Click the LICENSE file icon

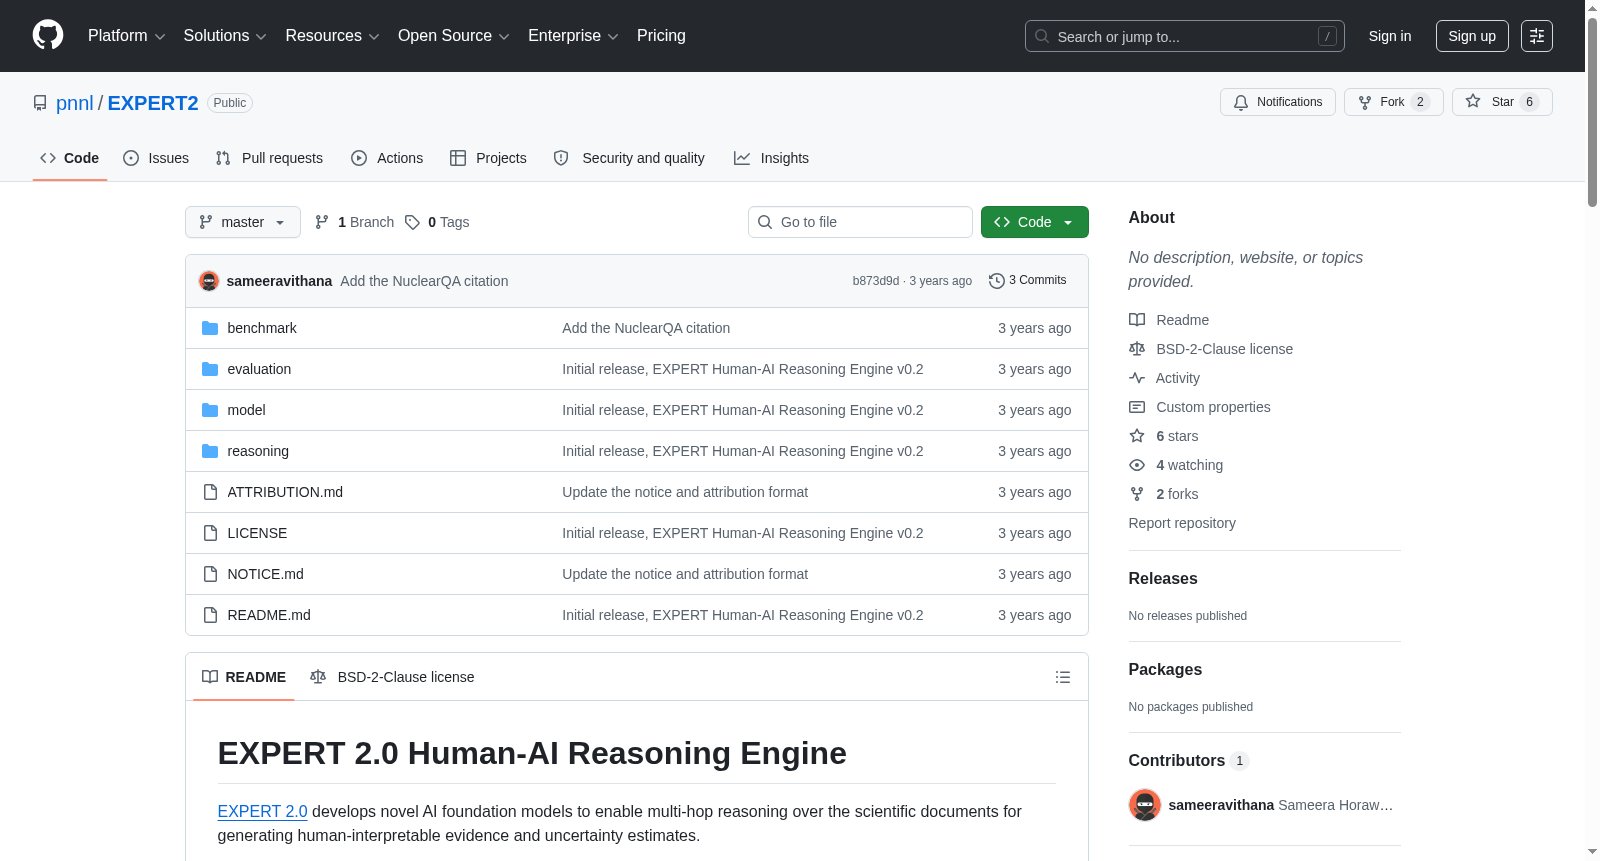pyautogui.click(x=210, y=533)
